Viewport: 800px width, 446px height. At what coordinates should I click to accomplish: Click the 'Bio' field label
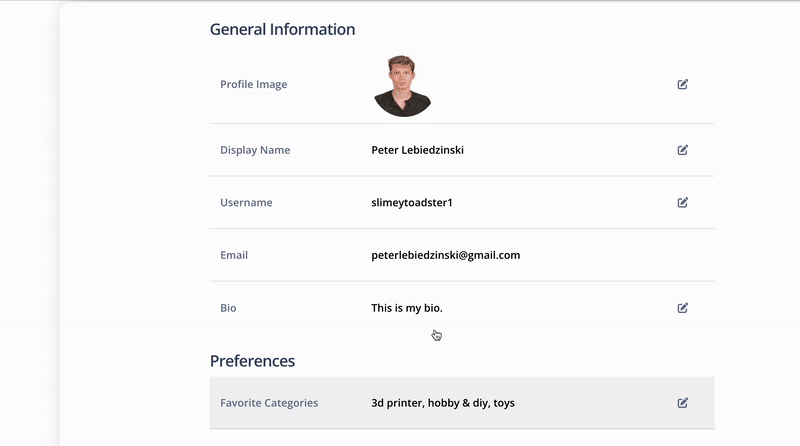tap(228, 308)
